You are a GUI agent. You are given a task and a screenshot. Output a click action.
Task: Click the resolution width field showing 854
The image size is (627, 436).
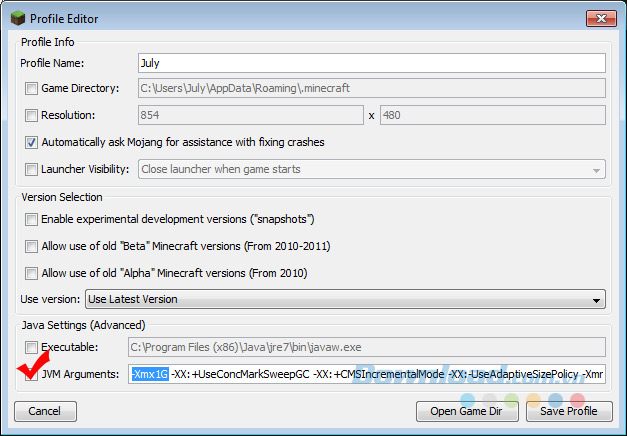coord(251,115)
